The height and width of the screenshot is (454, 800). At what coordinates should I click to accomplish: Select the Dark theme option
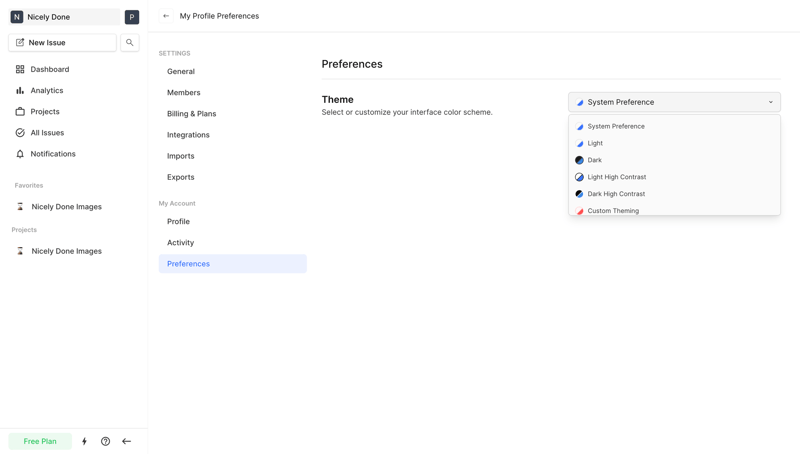tap(595, 160)
